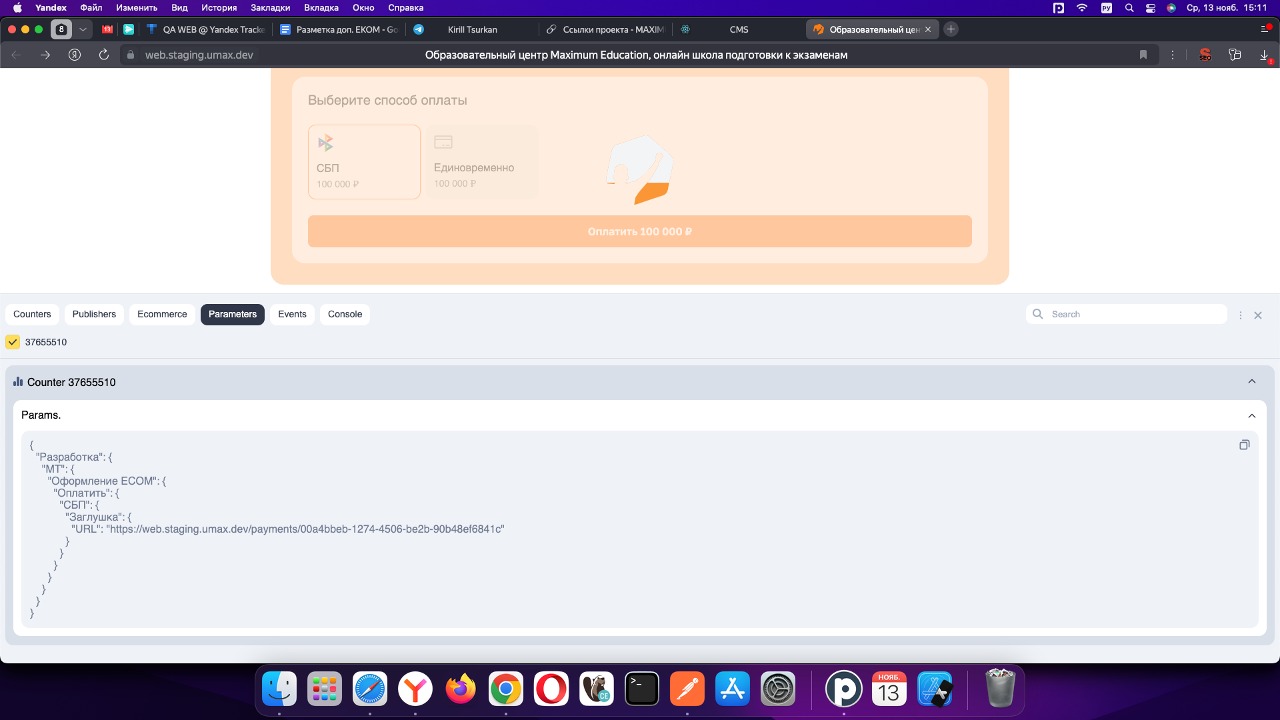Open the Events tab
1280x720 pixels.
[x=292, y=314]
